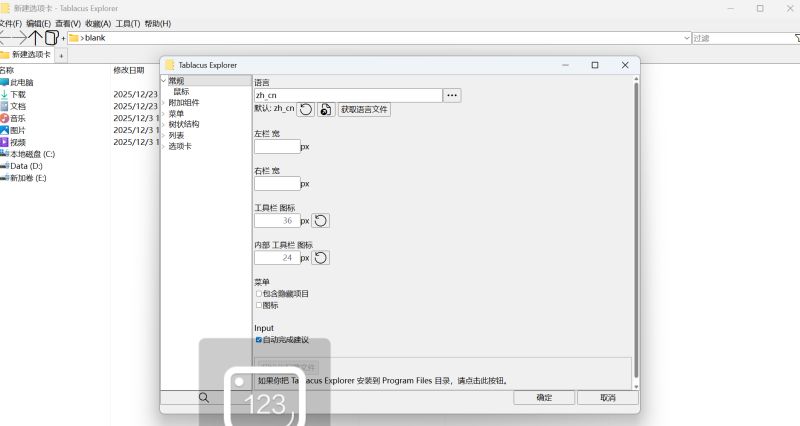Click the 本地磁盘 (C:) drive icon

[x=5, y=154]
